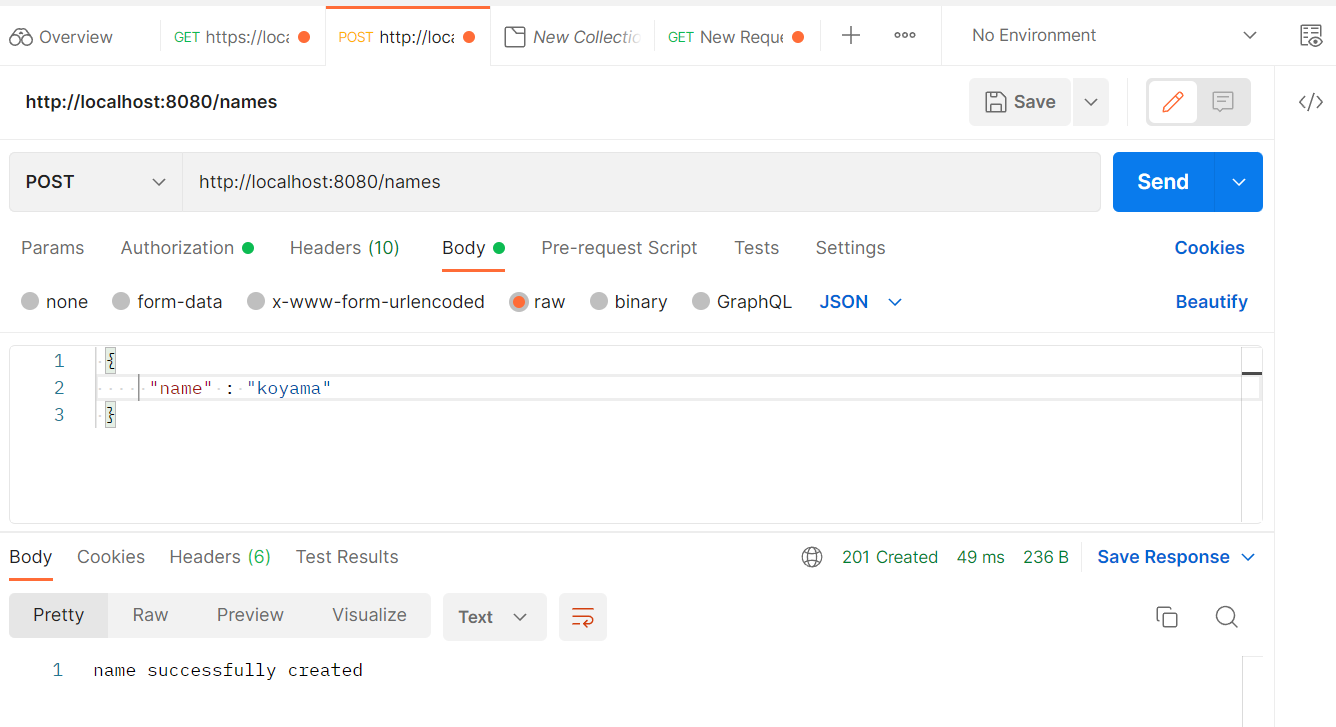Click the Send button
Viewport: 1336px width, 727px height.
pyautogui.click(x=1161, y=182)
